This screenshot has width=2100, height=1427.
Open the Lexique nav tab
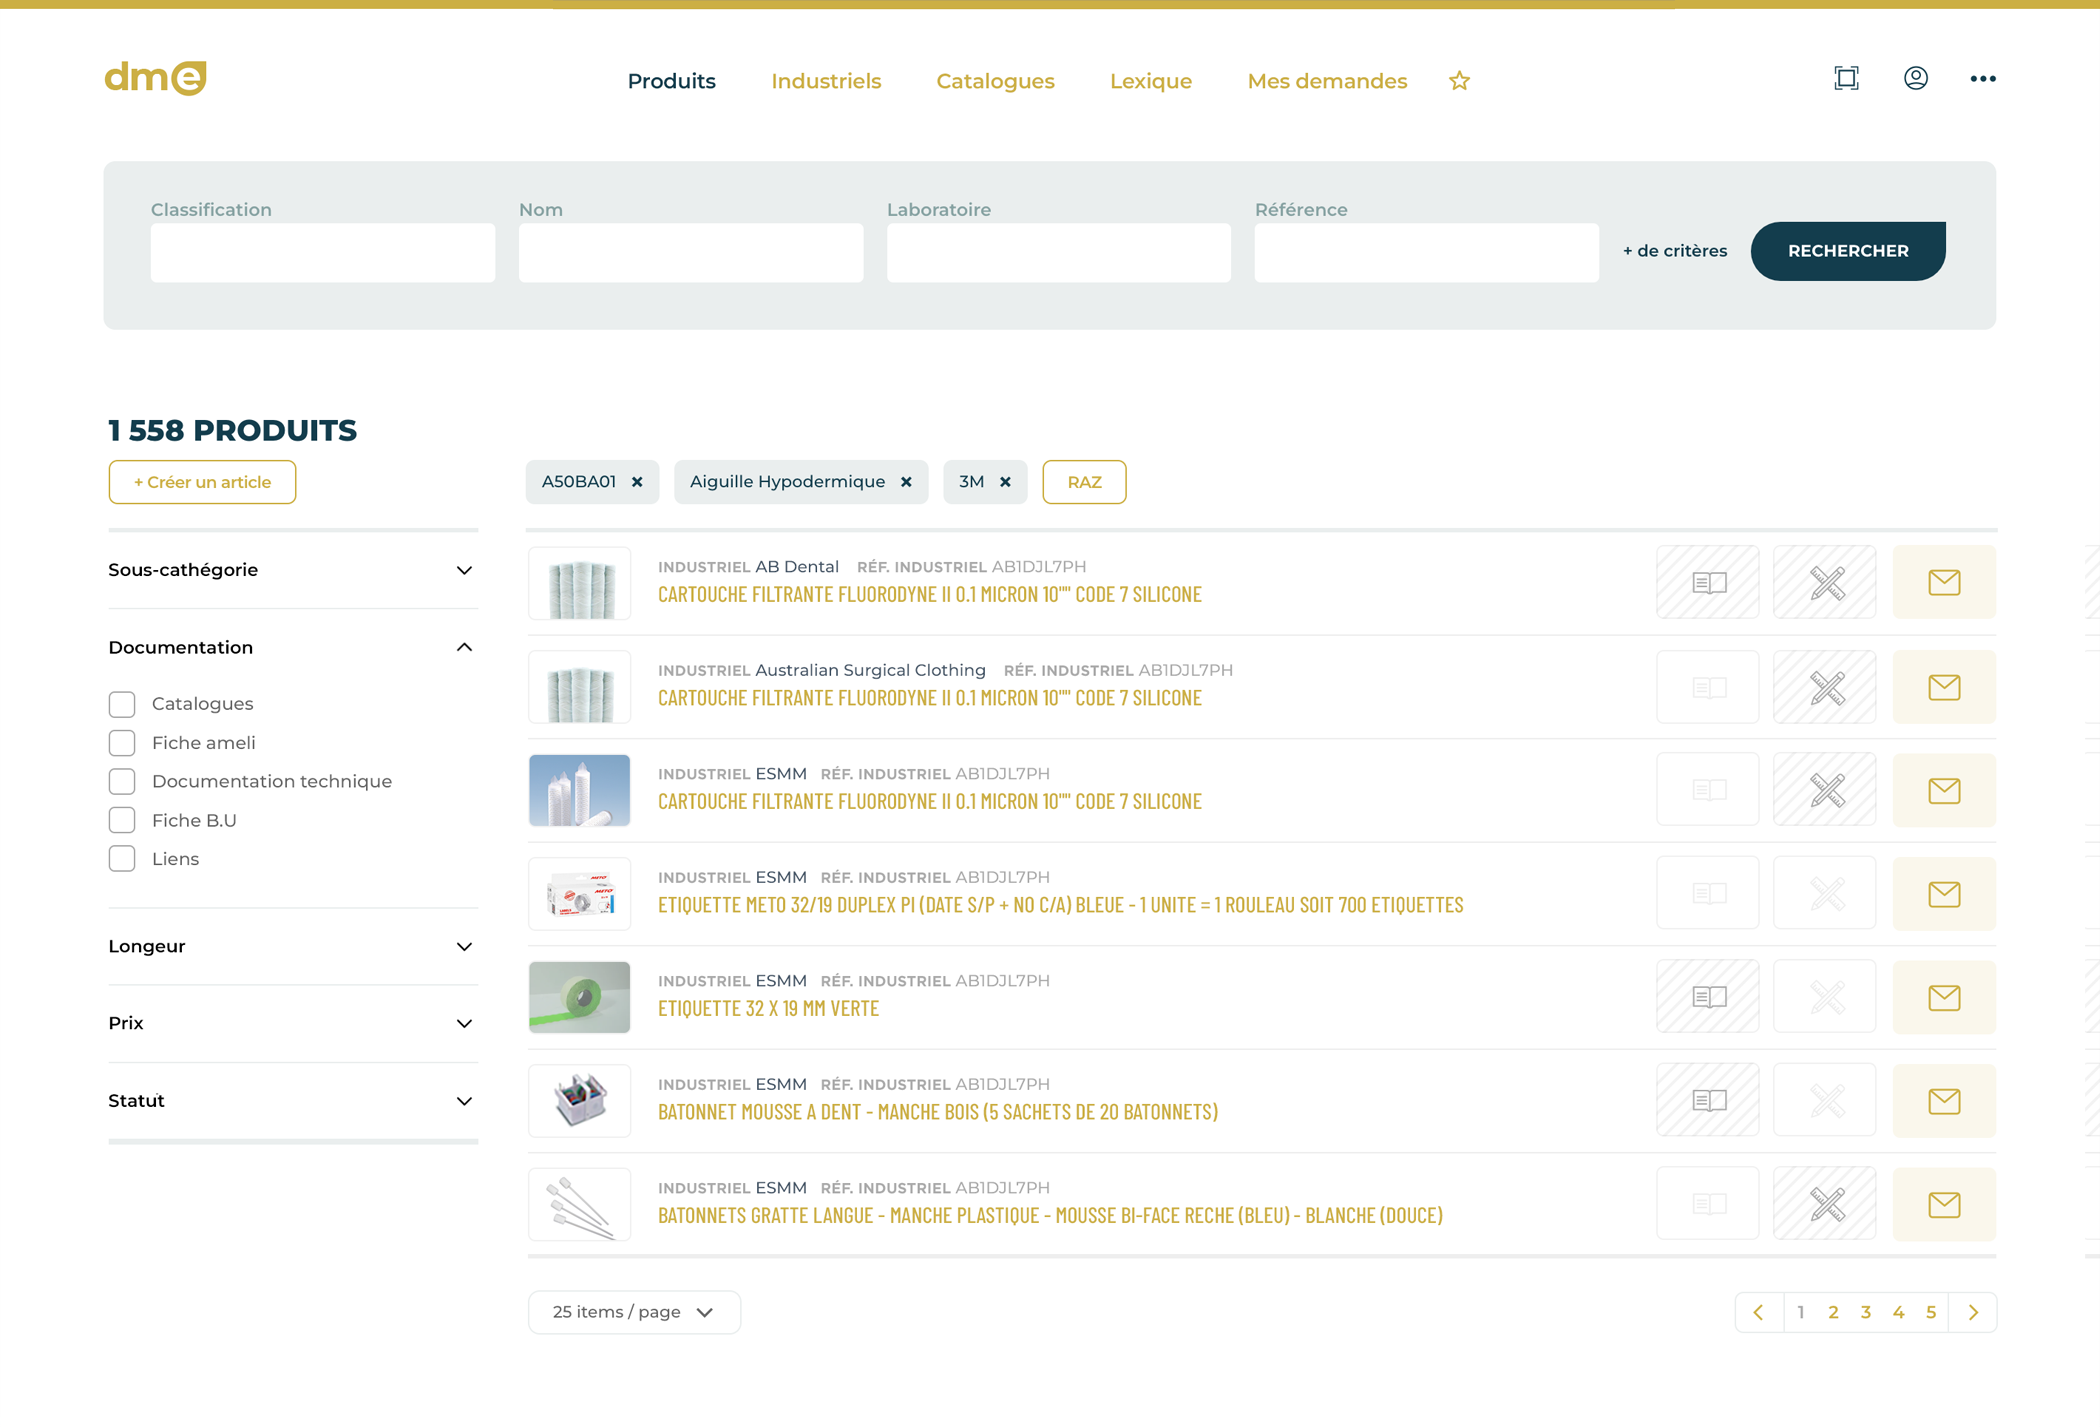1150,81
